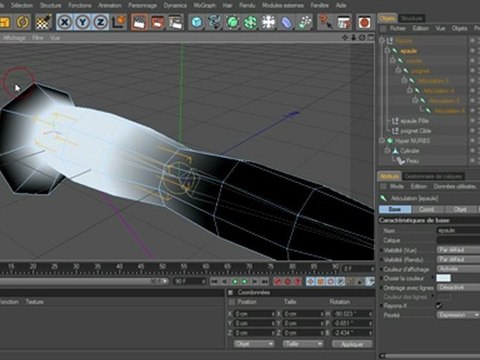The image size is (480, 360).
Task: Click the Choisir la couleur swatch
Action: point(444,278)
